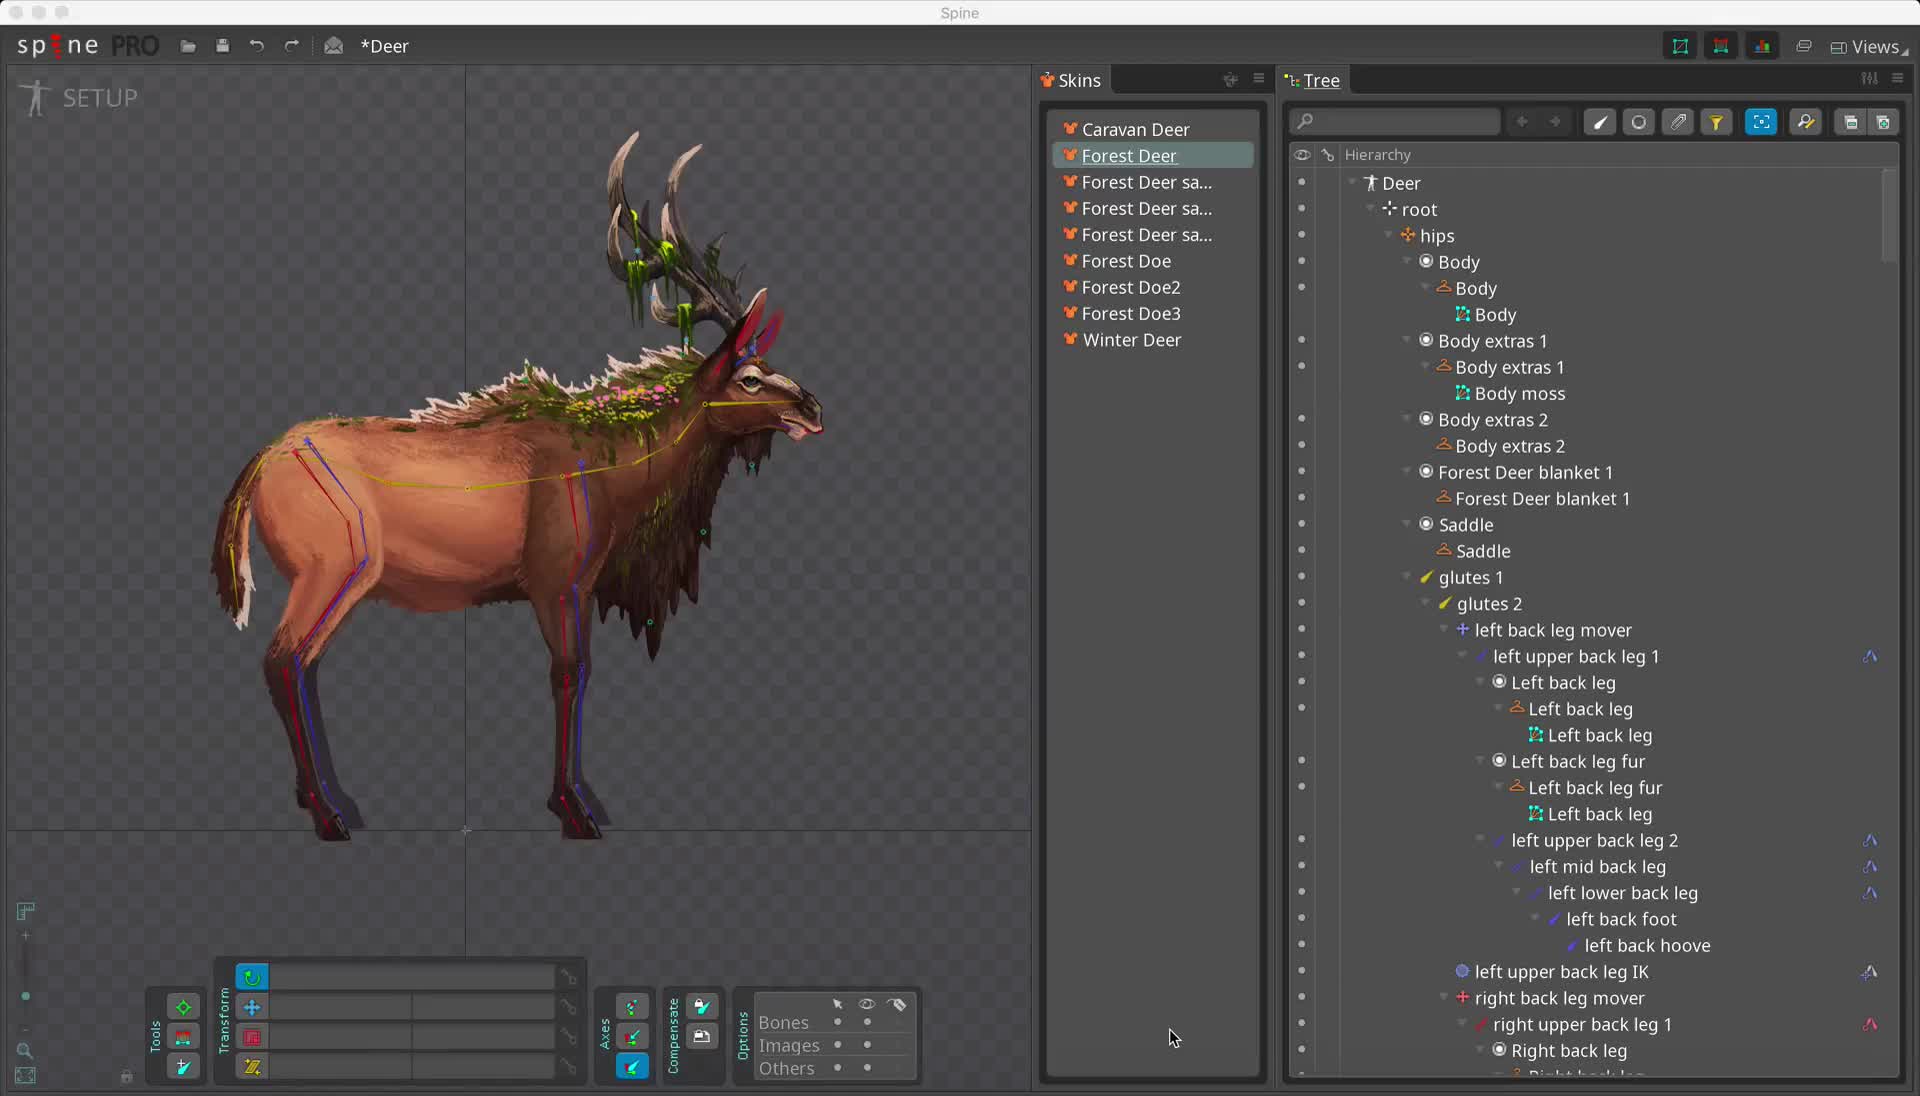Image resolution: width=1920 pixels, height=1096 pixels.
Task: Collapse left back leg mover node
Action: coord(1443,629)
